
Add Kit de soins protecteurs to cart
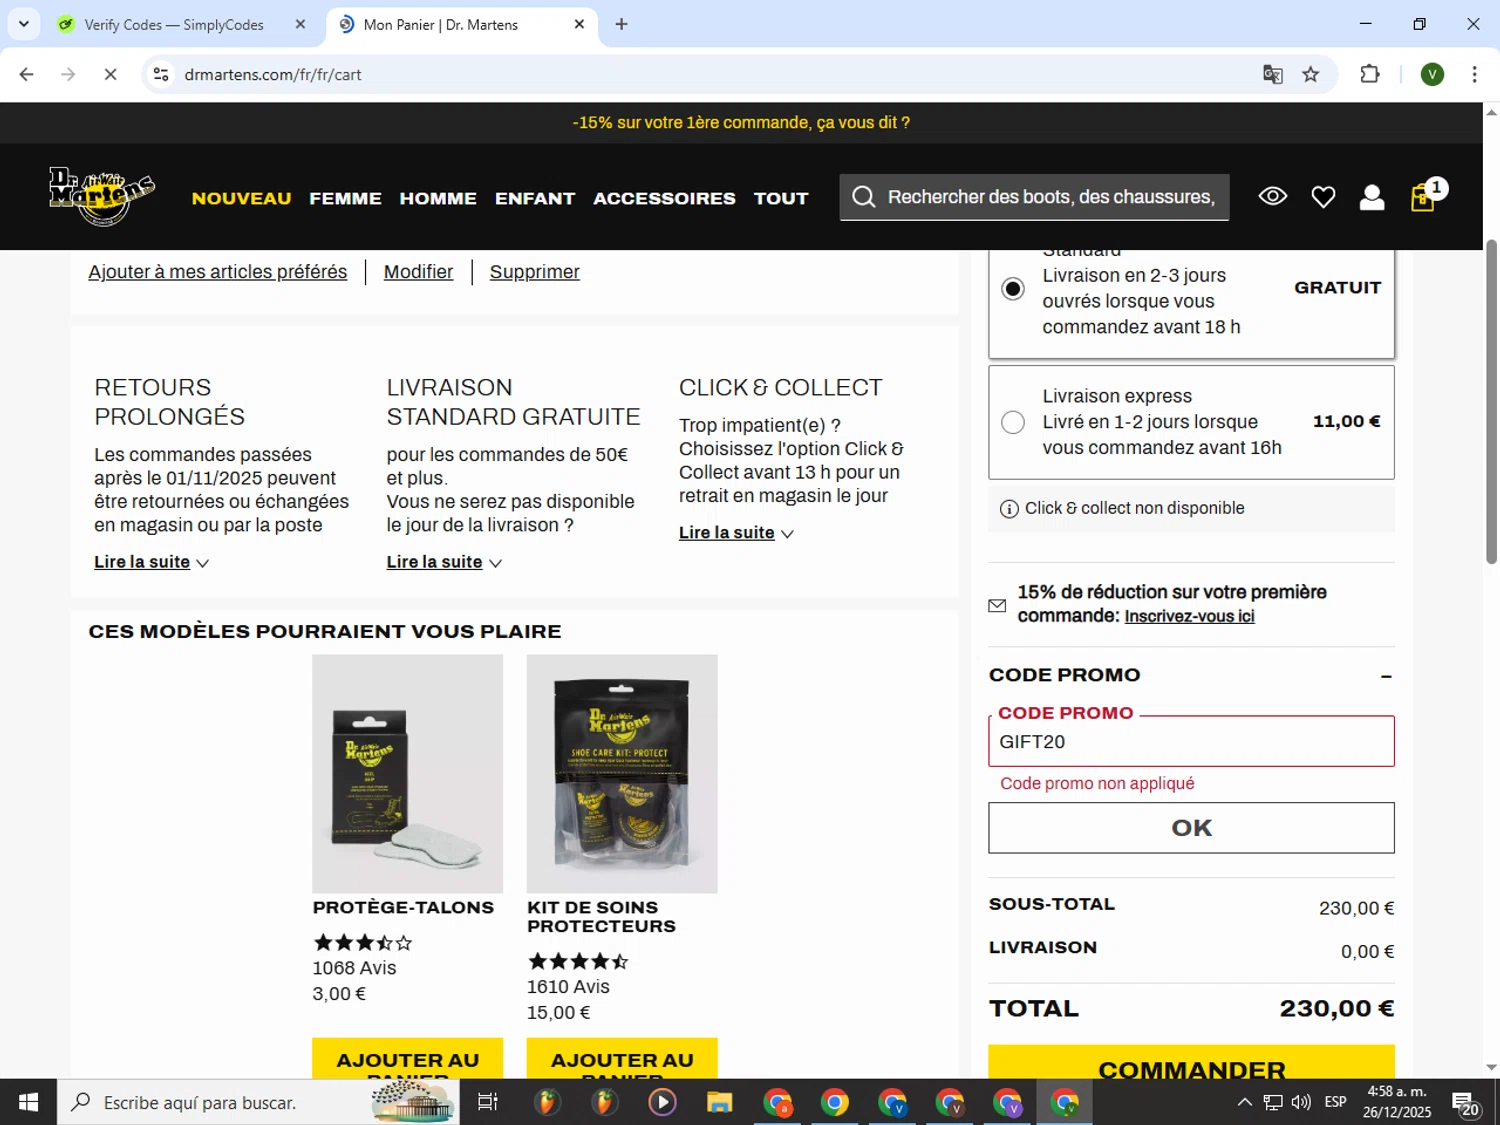pos(622,1059)
